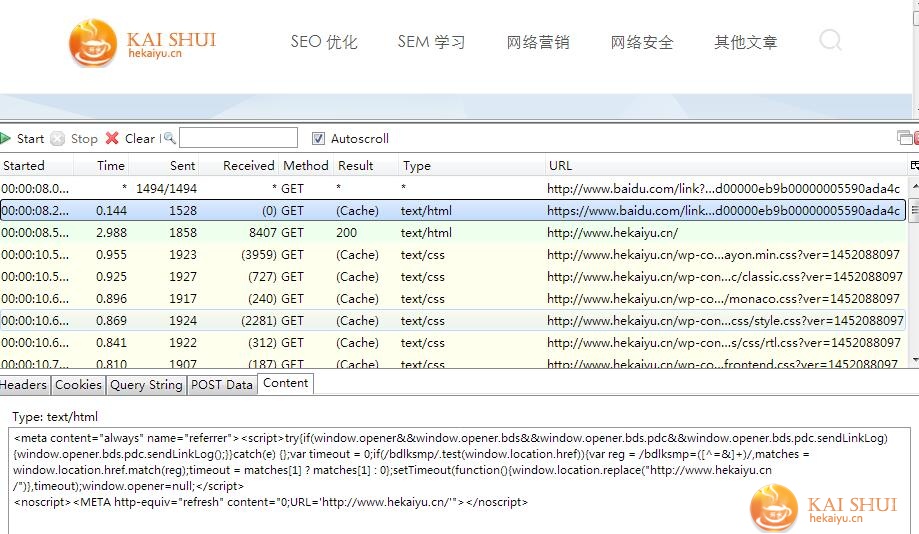
Task: Switch to the Headers tab
Action: tap(23, 385)
